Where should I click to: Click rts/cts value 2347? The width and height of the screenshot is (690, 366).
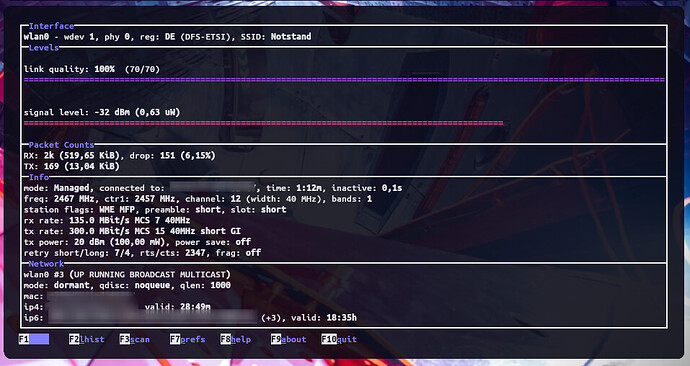pos(195,253)
